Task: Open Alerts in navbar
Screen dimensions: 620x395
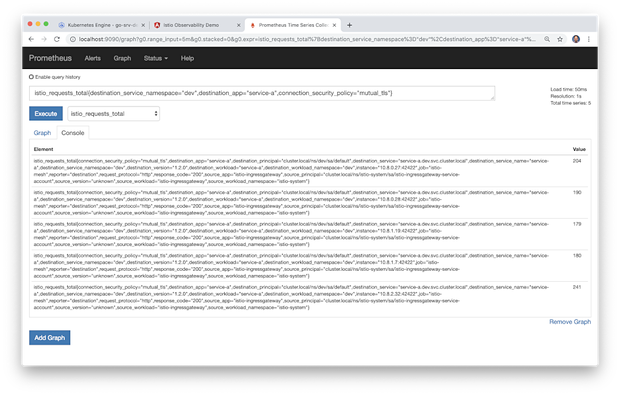Action: click(93, 58)
